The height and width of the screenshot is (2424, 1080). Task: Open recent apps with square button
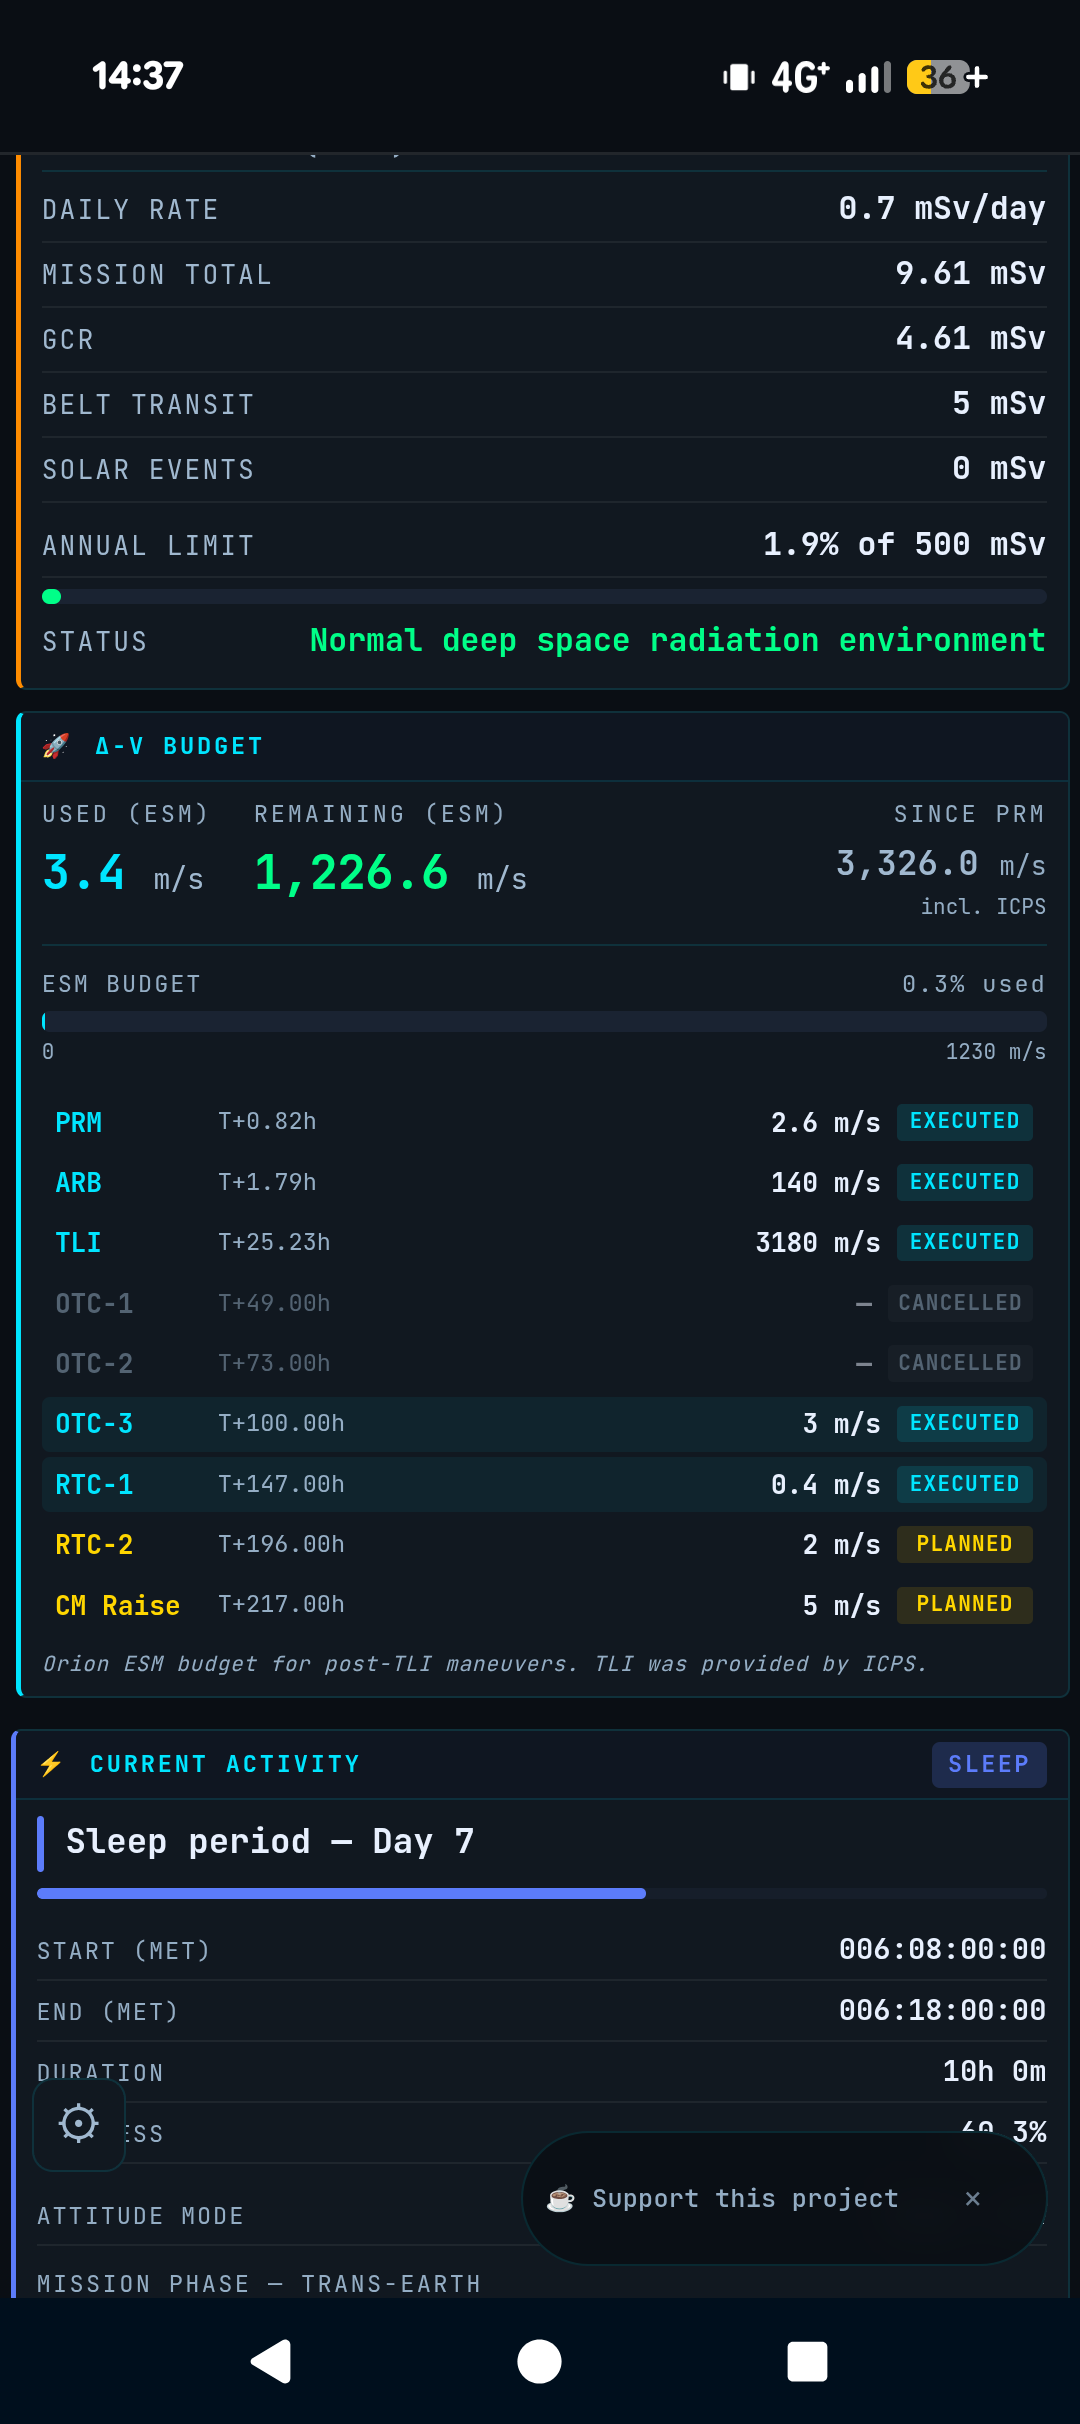tap(807, 2361)
